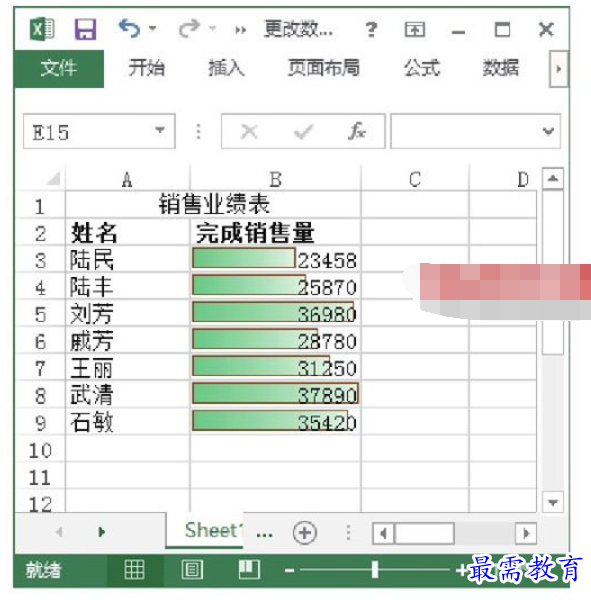Click horizontal scrollbar right arrow
This screenshot has width=591, height=600.
(526, 533)
